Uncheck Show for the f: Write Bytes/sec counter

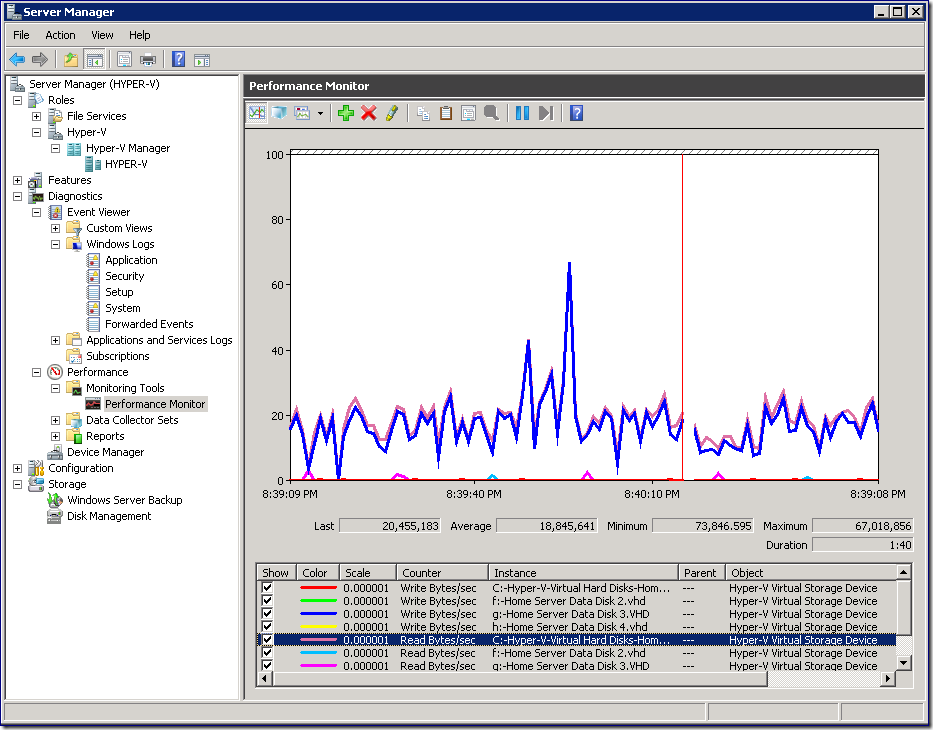coord(267,601)
